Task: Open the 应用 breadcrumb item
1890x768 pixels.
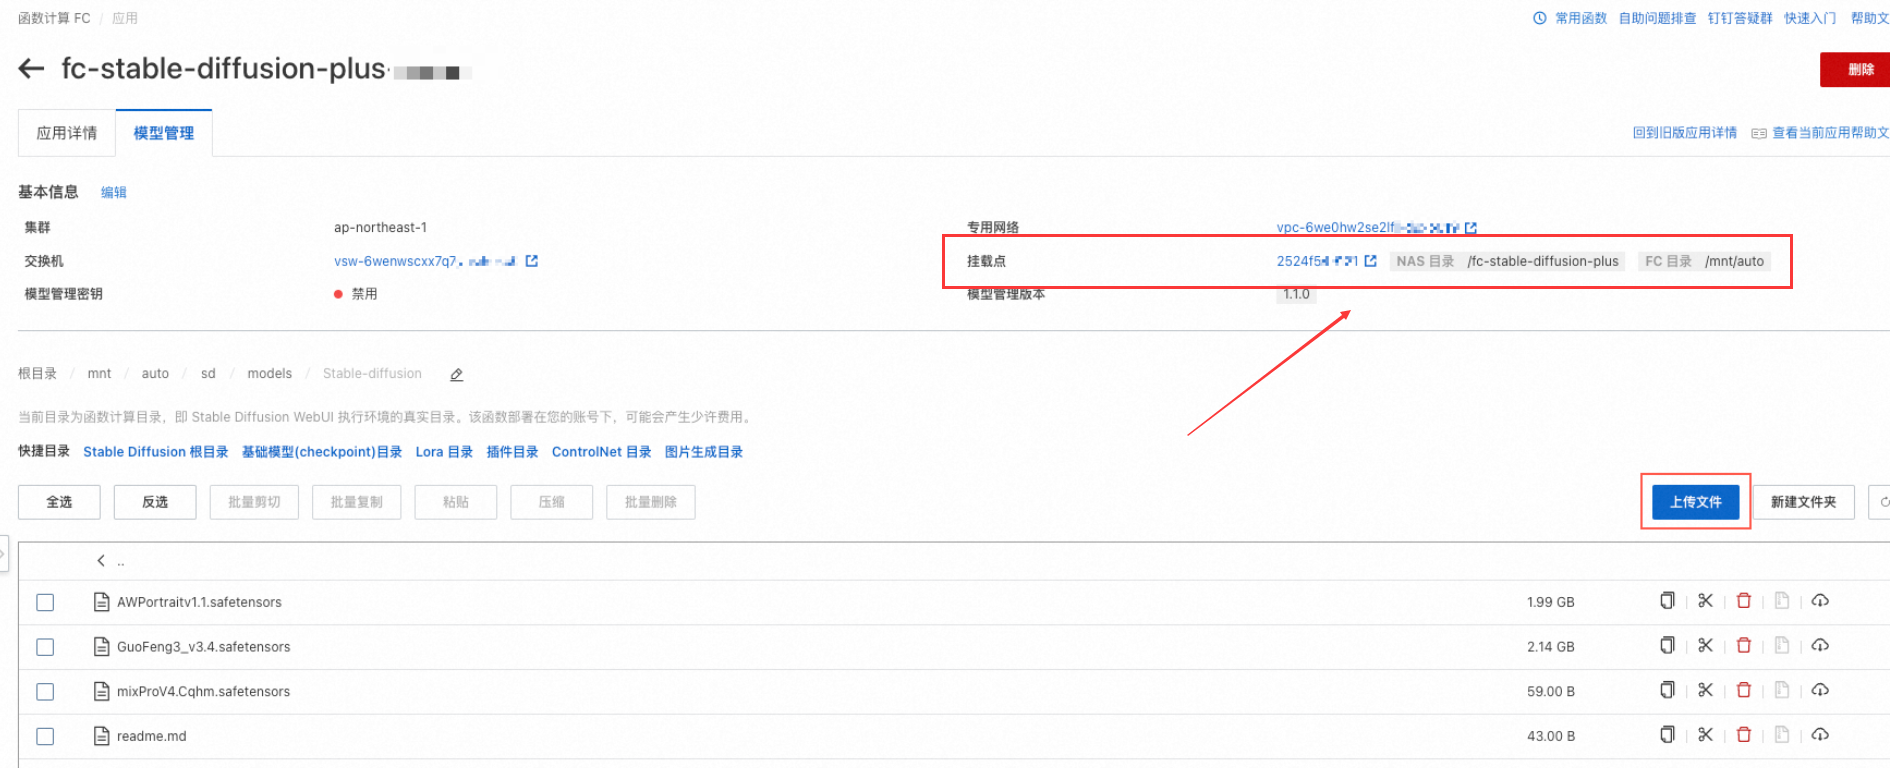Action: click(125, 18)
